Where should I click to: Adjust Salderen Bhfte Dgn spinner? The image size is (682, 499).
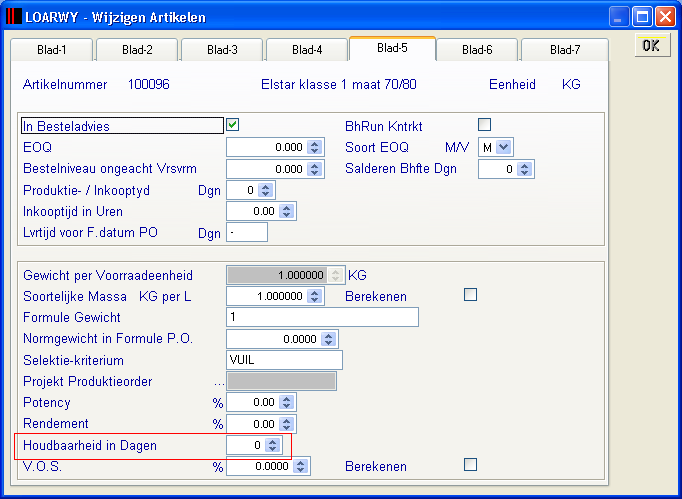525,169
